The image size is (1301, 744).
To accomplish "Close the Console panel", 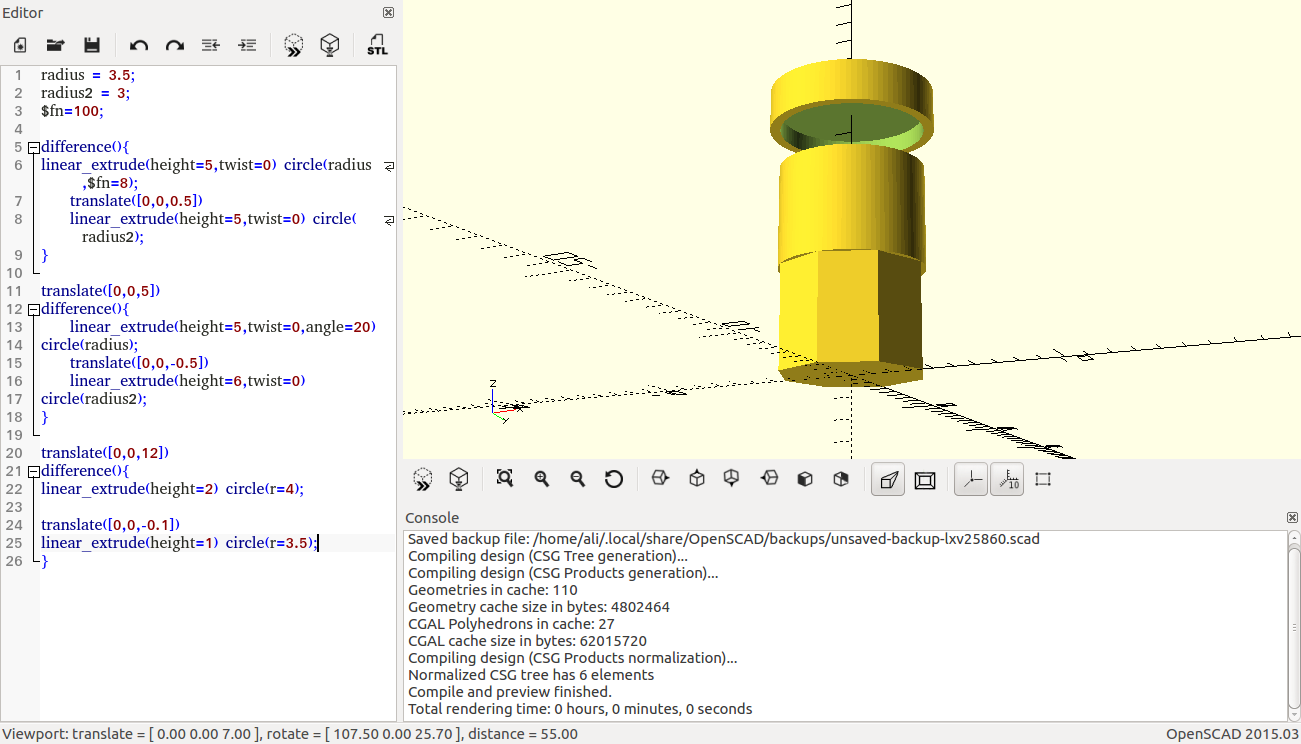I will pyautogui.click(x=1290, y=517).
